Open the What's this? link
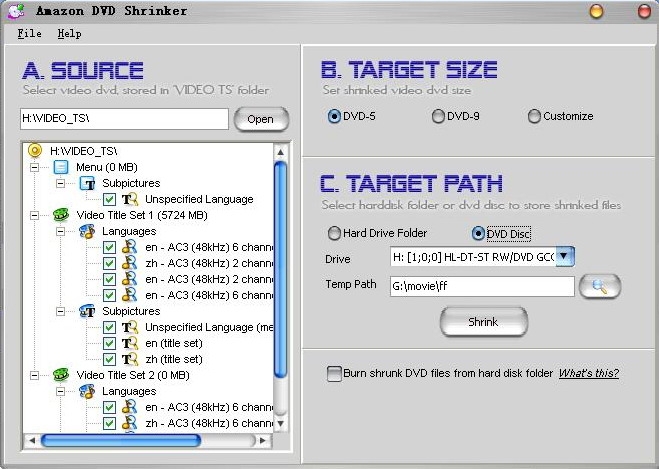659x469 pixels. pyautogui.click(x=588, y=373)
